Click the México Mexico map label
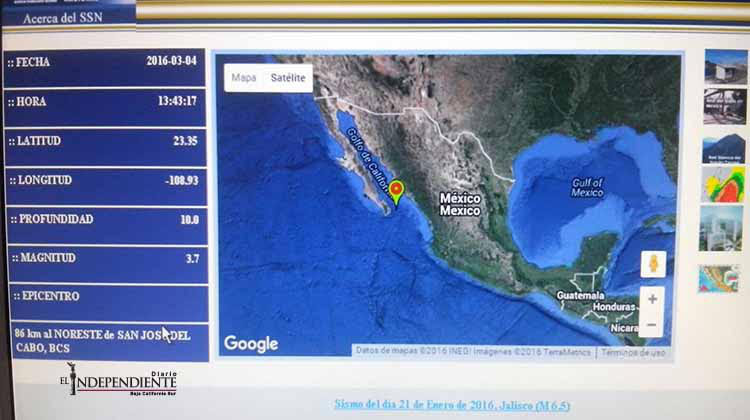 coord(460,204)
